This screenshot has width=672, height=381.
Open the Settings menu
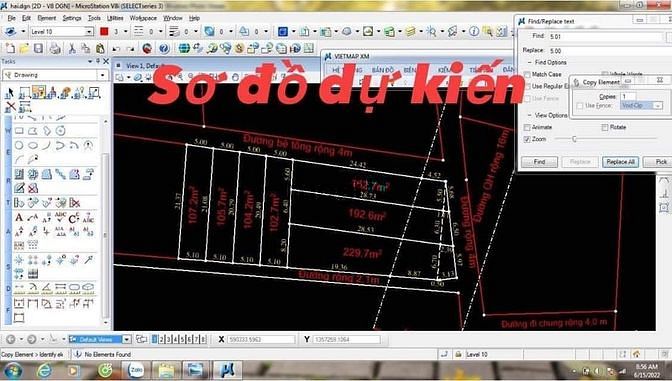(x=72, y=18)
